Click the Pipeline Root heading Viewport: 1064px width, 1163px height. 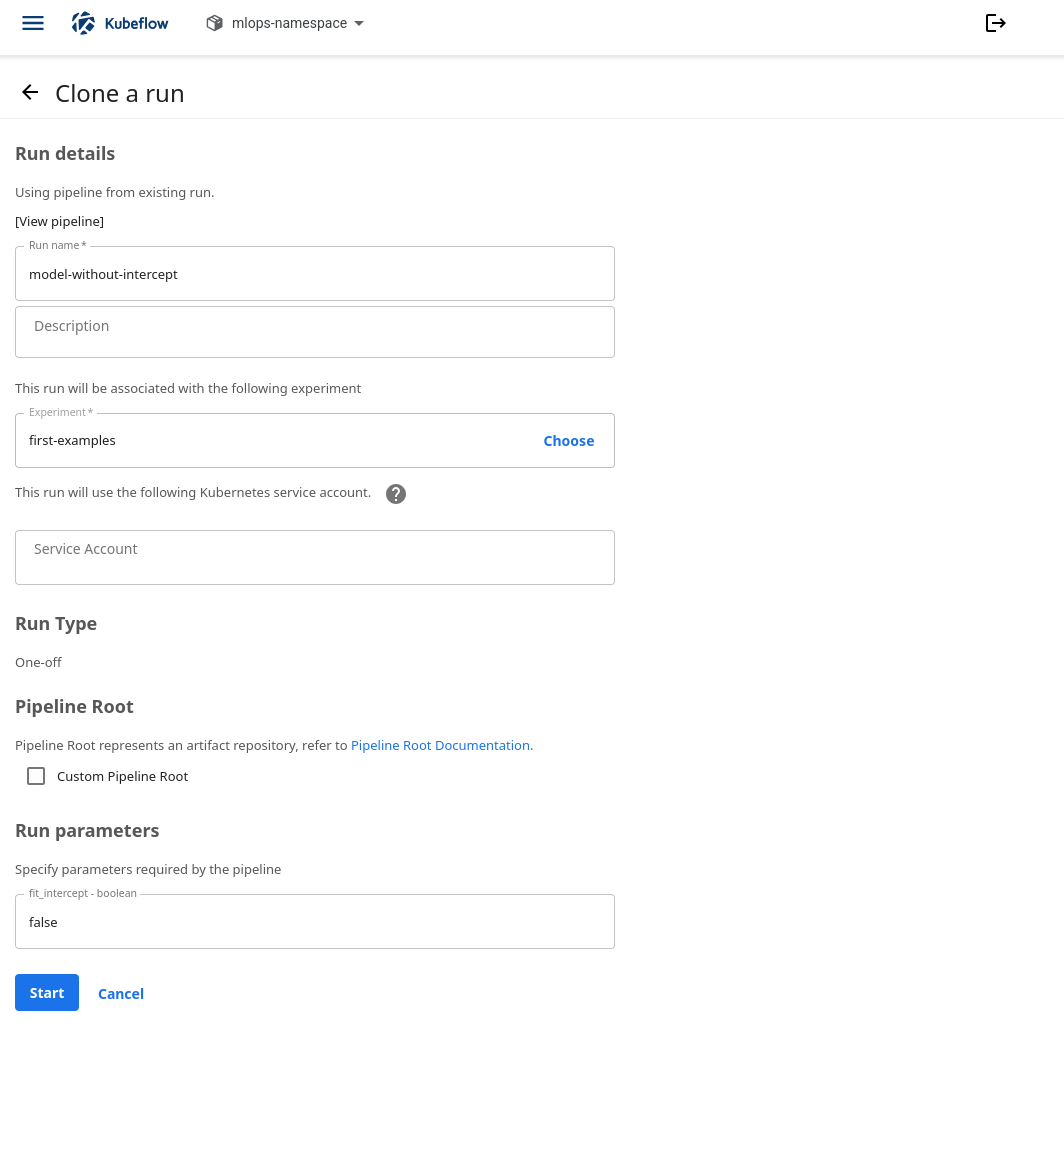[x=74, y=707]
